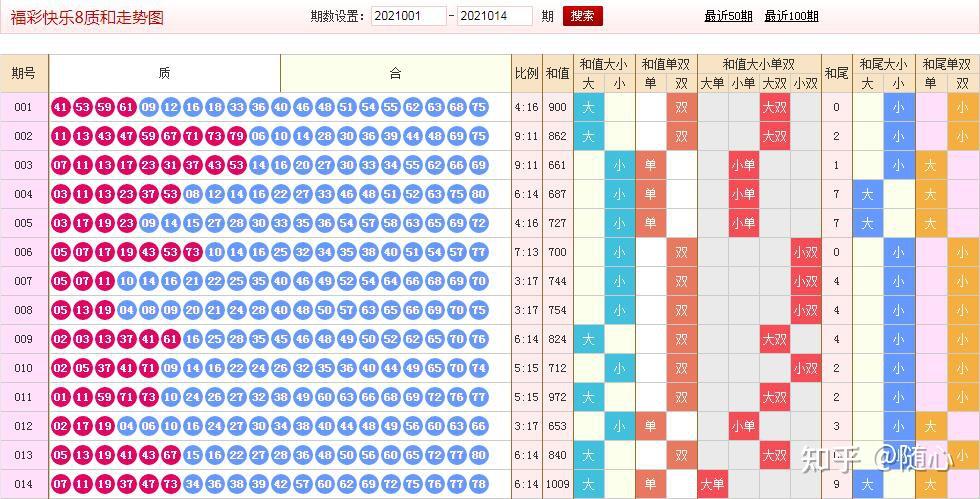The width and height of the screenshot is (980, 499).
Task: Click ball 01 in row 011
Action: point(61,397)
